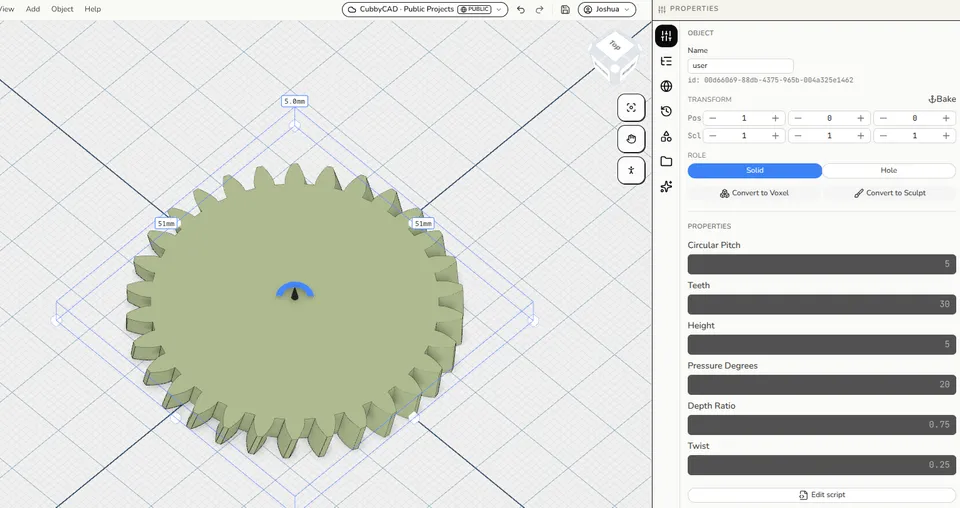
Task: Click the person figure view button
Action: 631,170
